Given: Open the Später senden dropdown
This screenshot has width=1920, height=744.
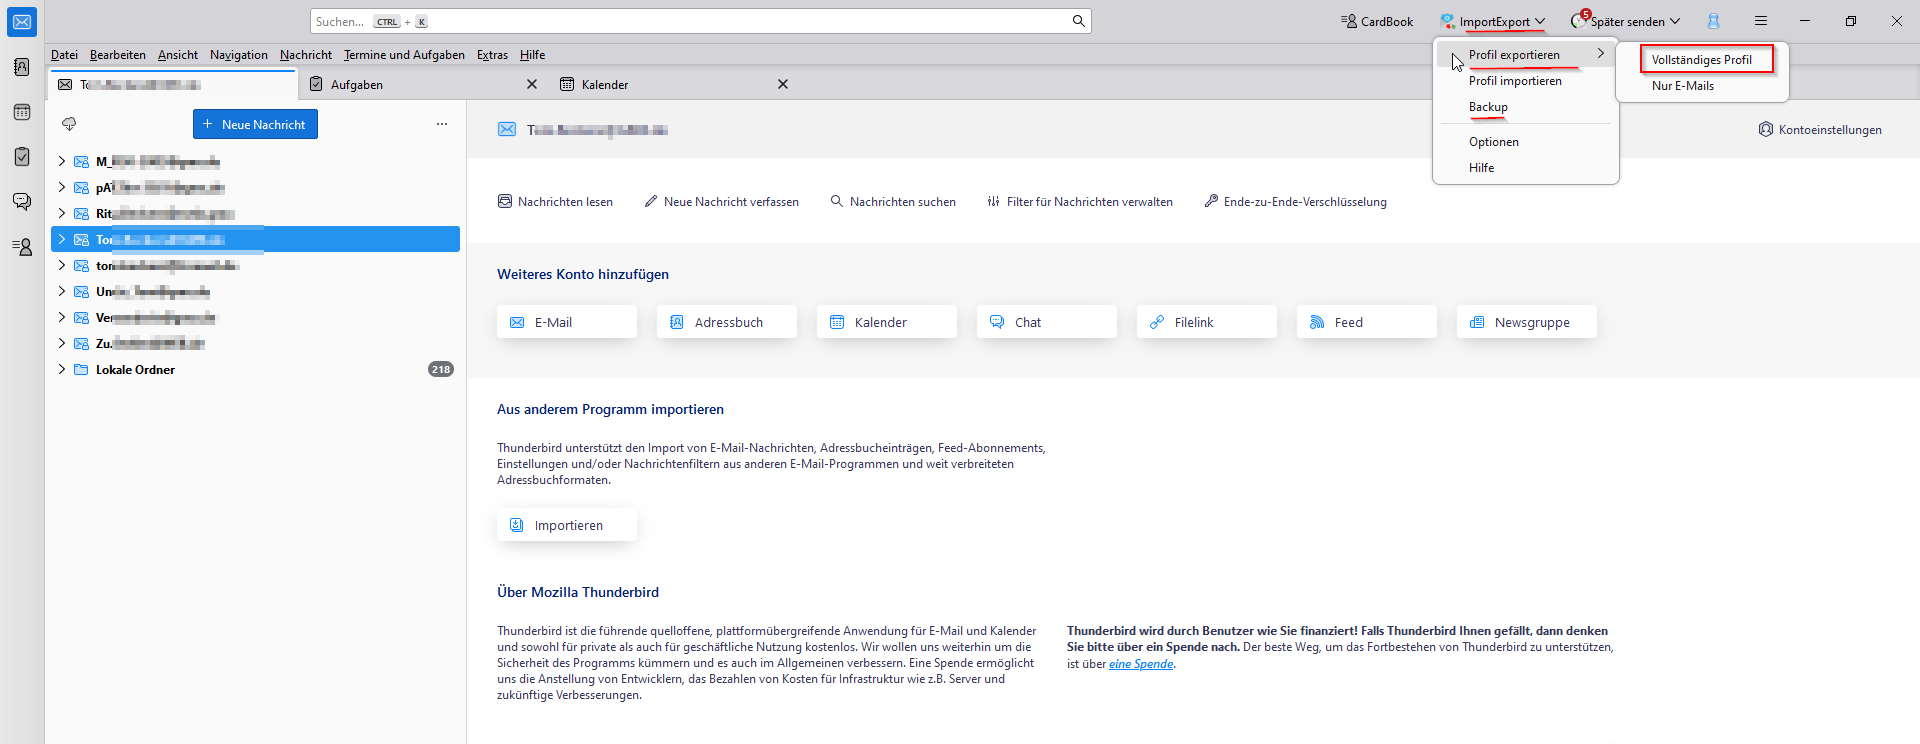Looking at the screenshot, I should (x=1626, y=21).
